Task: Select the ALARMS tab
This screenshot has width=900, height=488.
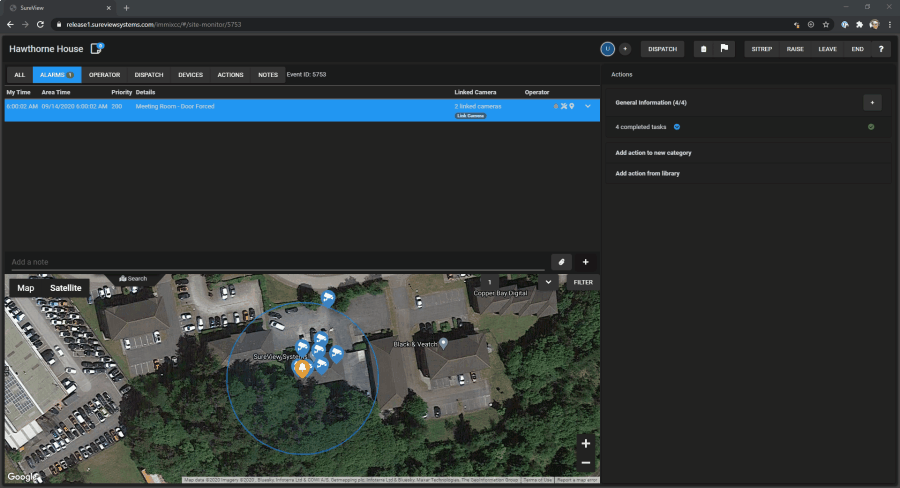Action: tap(57, 75)
